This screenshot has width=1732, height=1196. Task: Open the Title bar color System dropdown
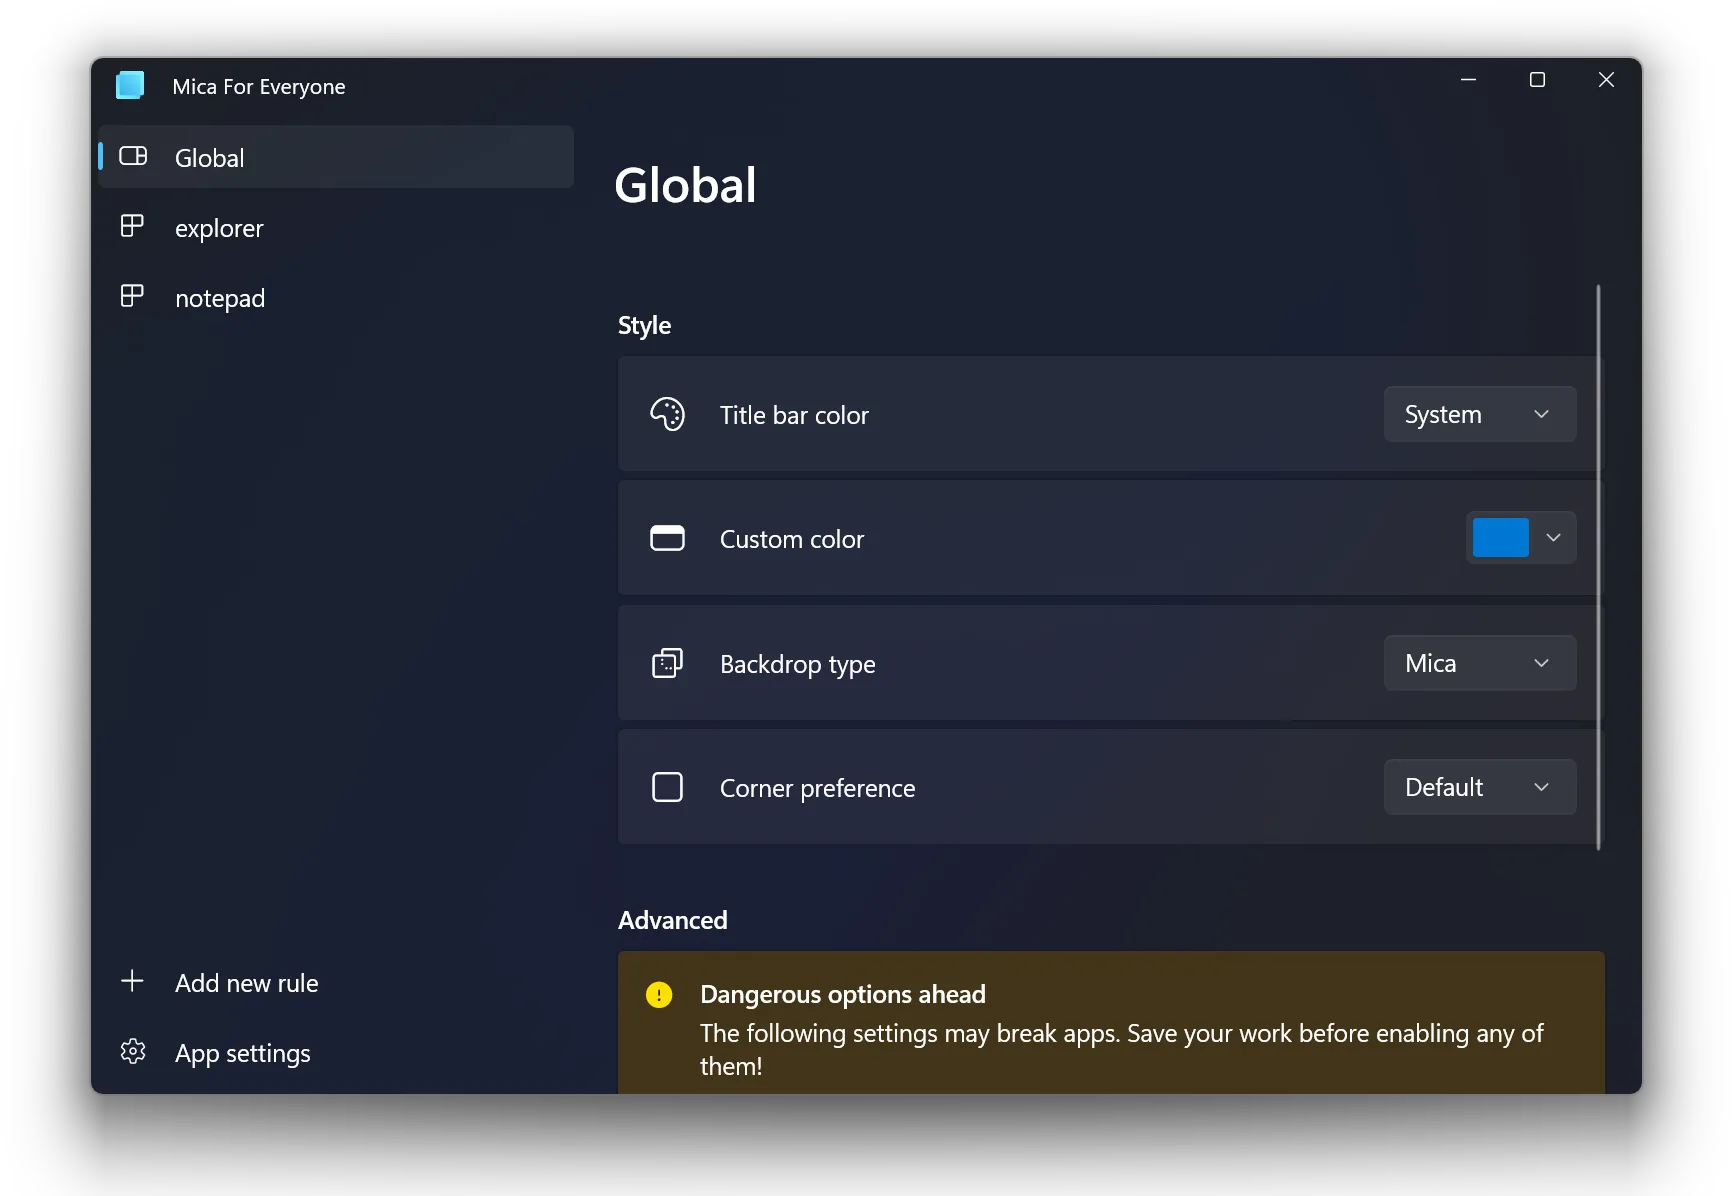[1480, 414]
